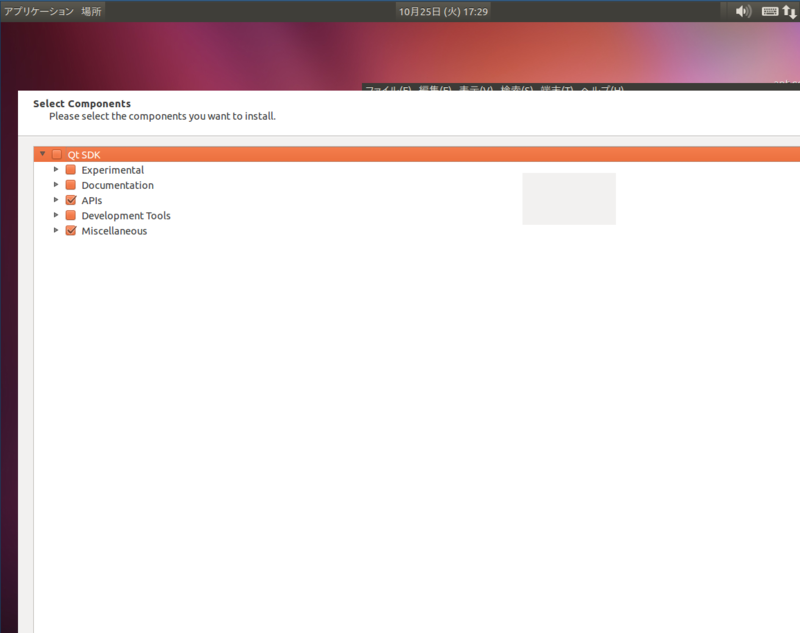This screenshot has height=633, width=800.
Task: Toggle the Qt SDK checkbox
Action: (57, 154)
